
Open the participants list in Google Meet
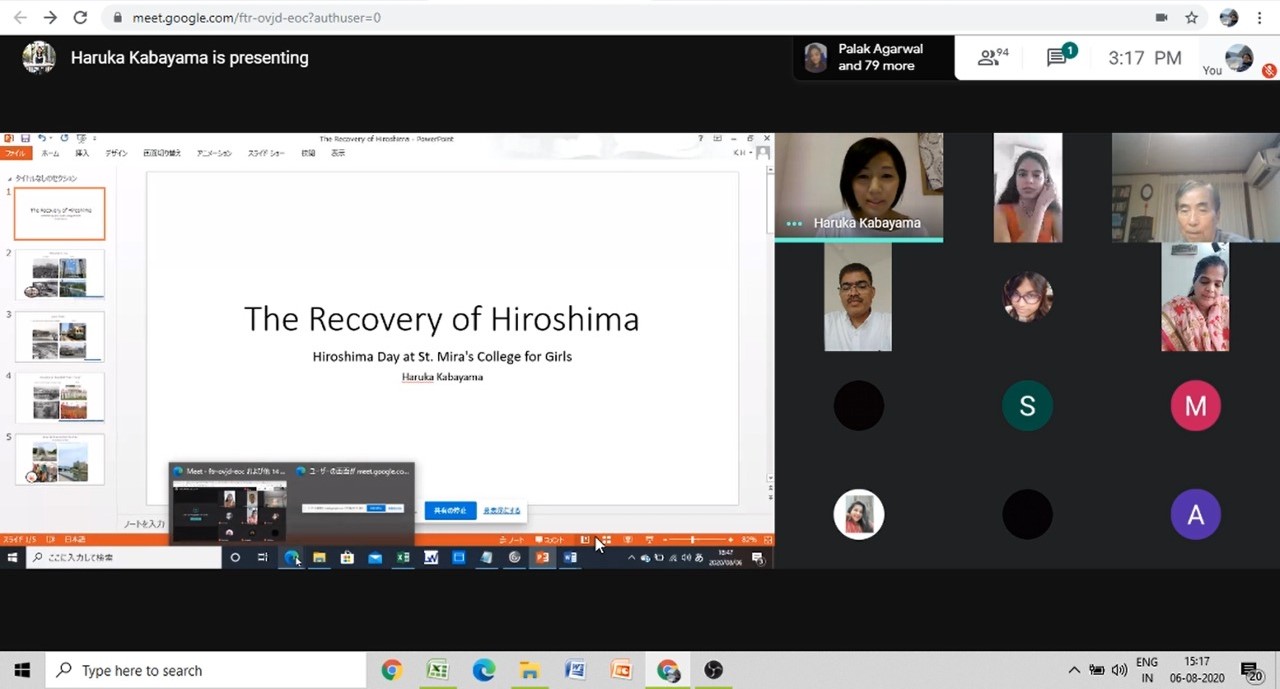coord(989,57)
